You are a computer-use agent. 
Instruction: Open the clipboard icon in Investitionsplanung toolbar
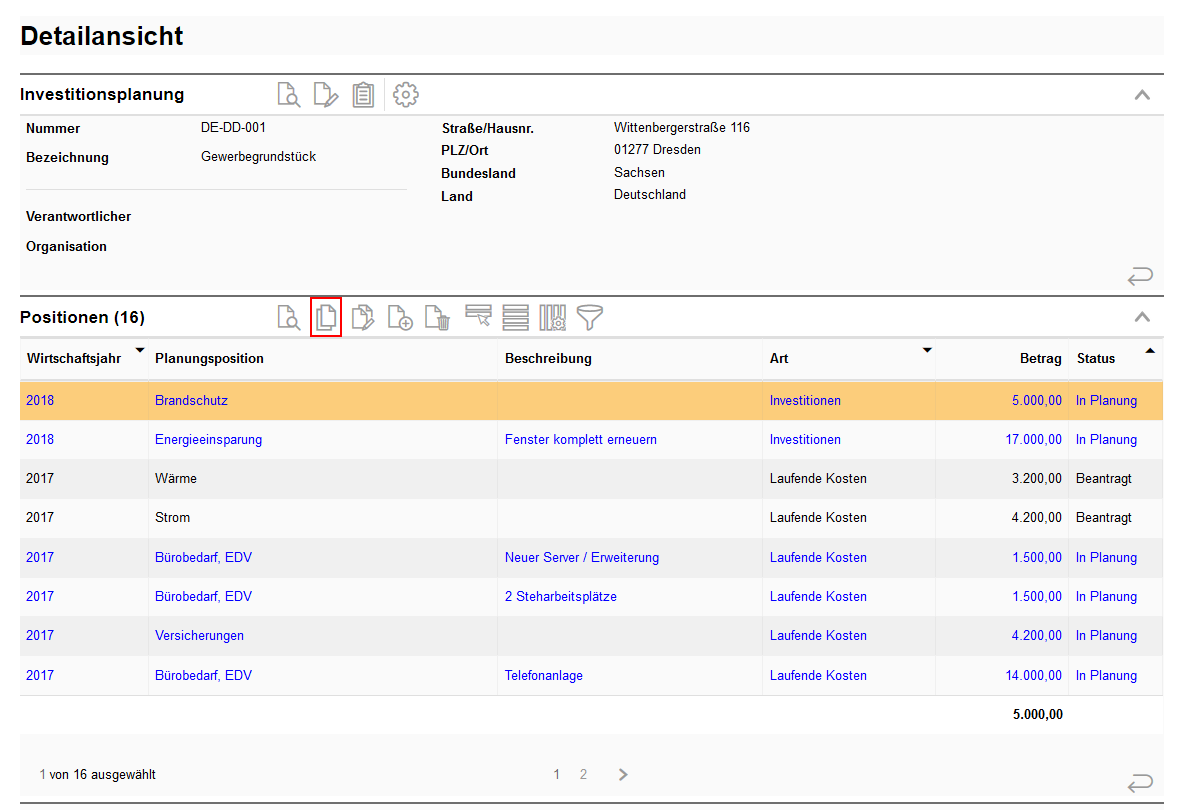363,95
